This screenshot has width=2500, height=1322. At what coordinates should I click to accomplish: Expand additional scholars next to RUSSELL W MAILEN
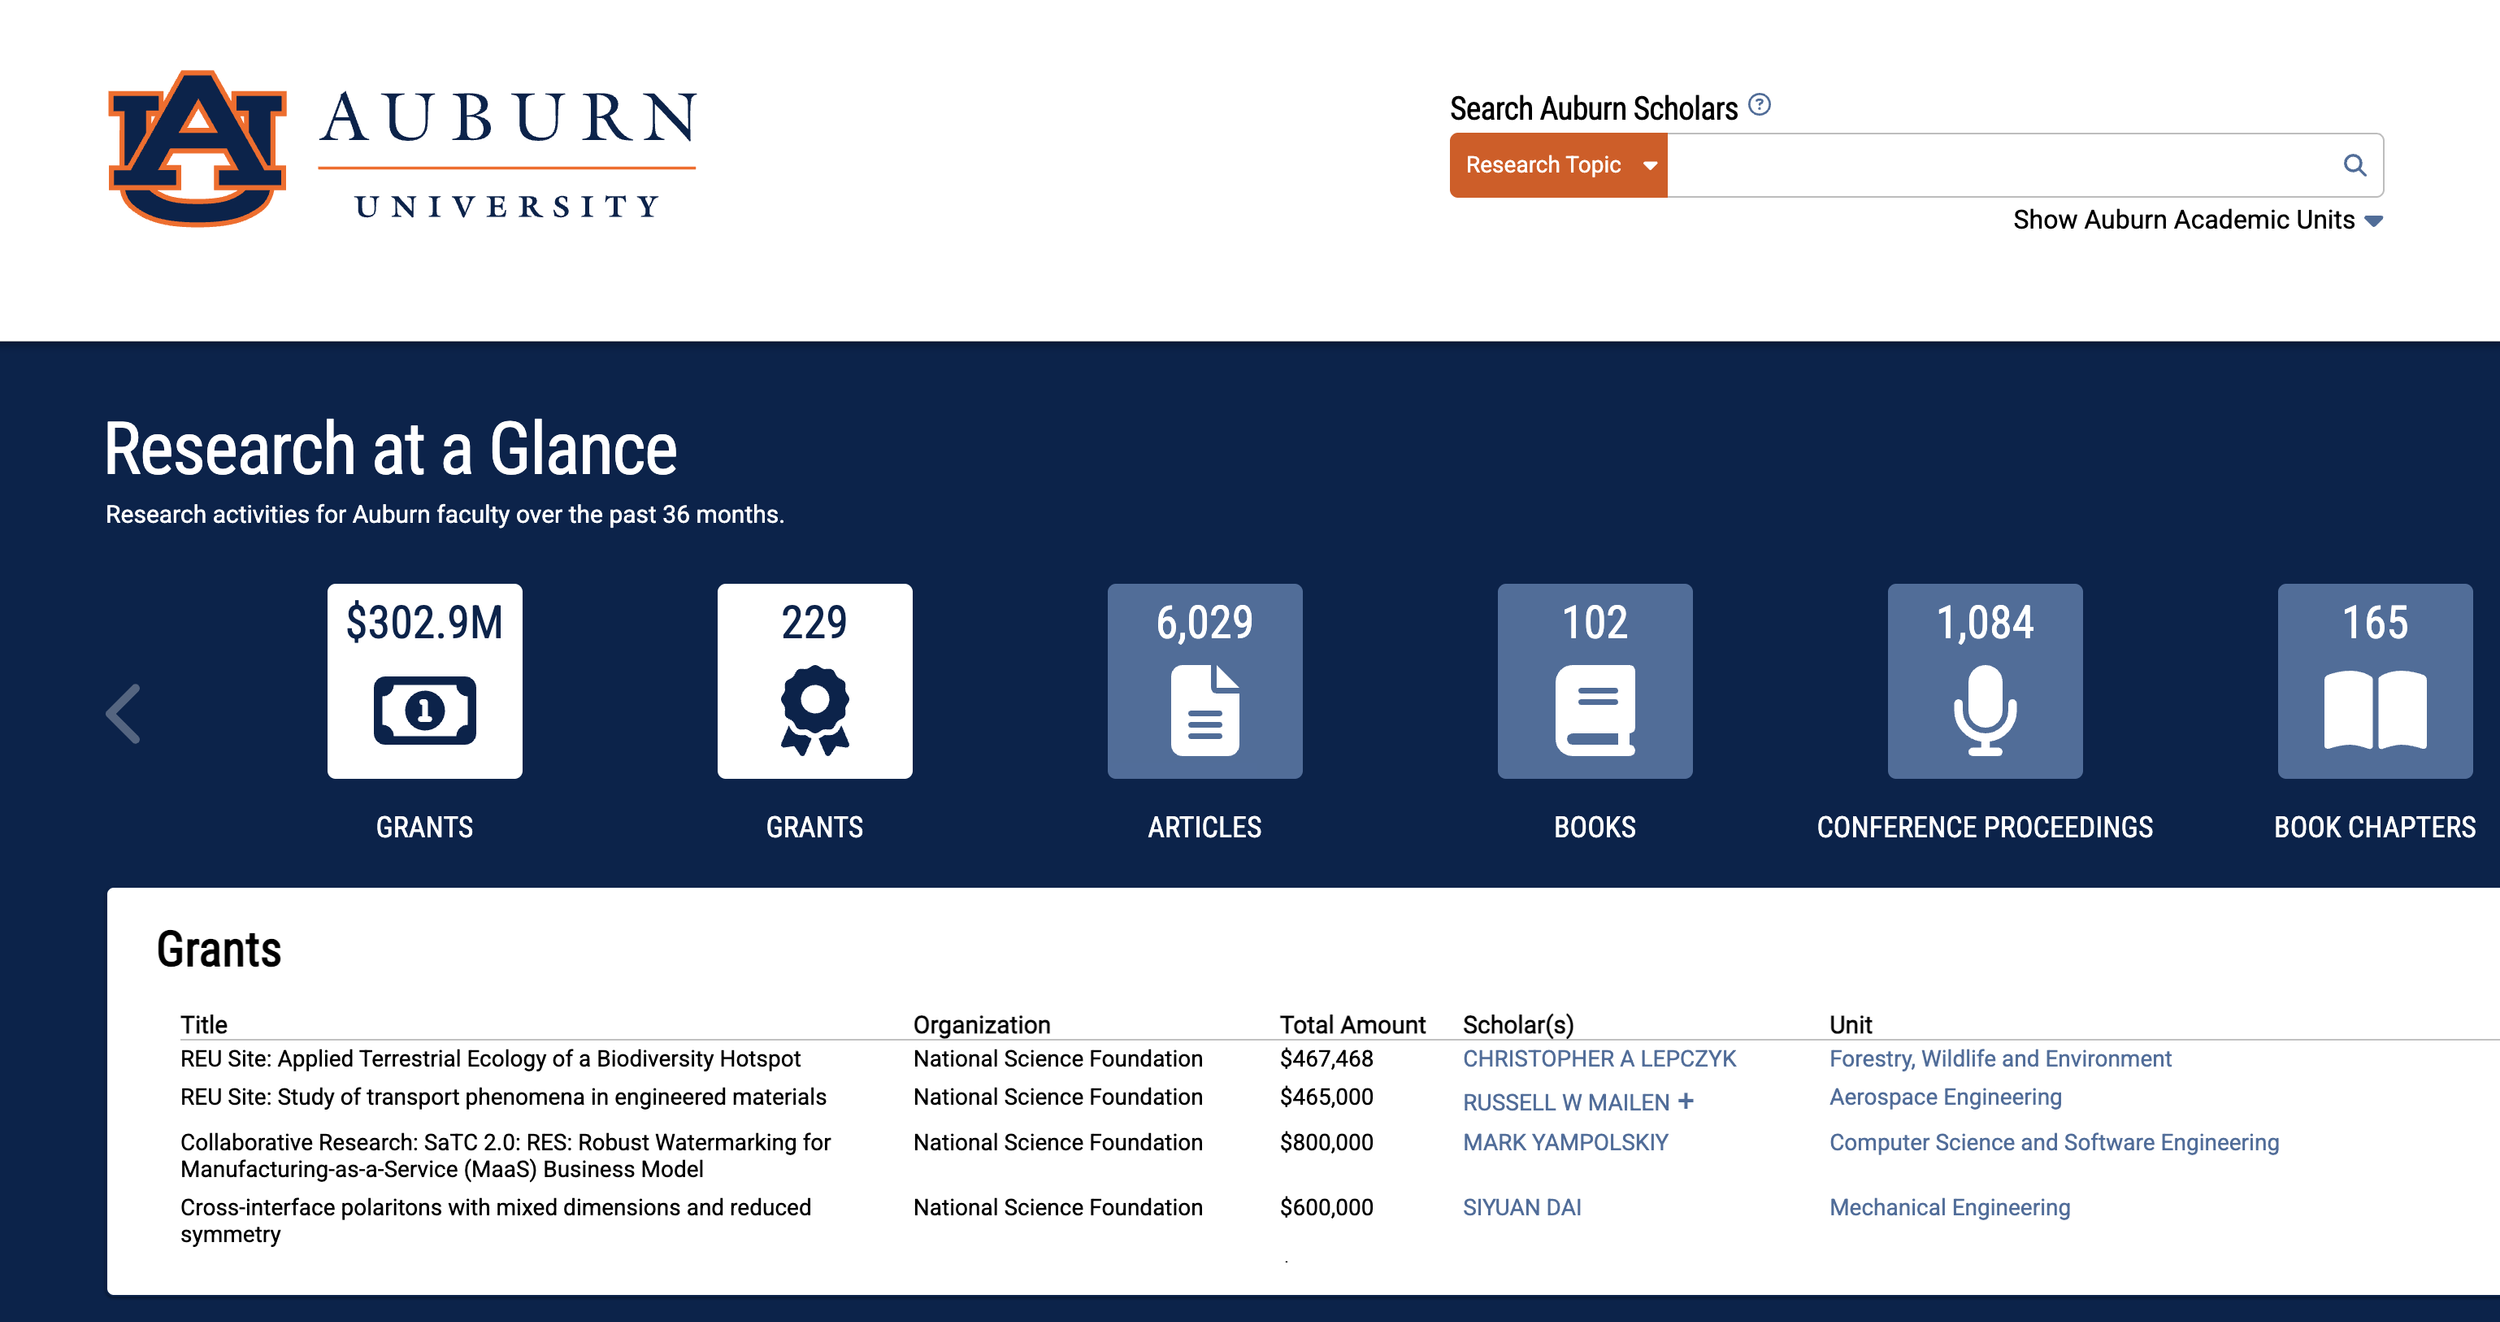(x=1686, y=1101)
